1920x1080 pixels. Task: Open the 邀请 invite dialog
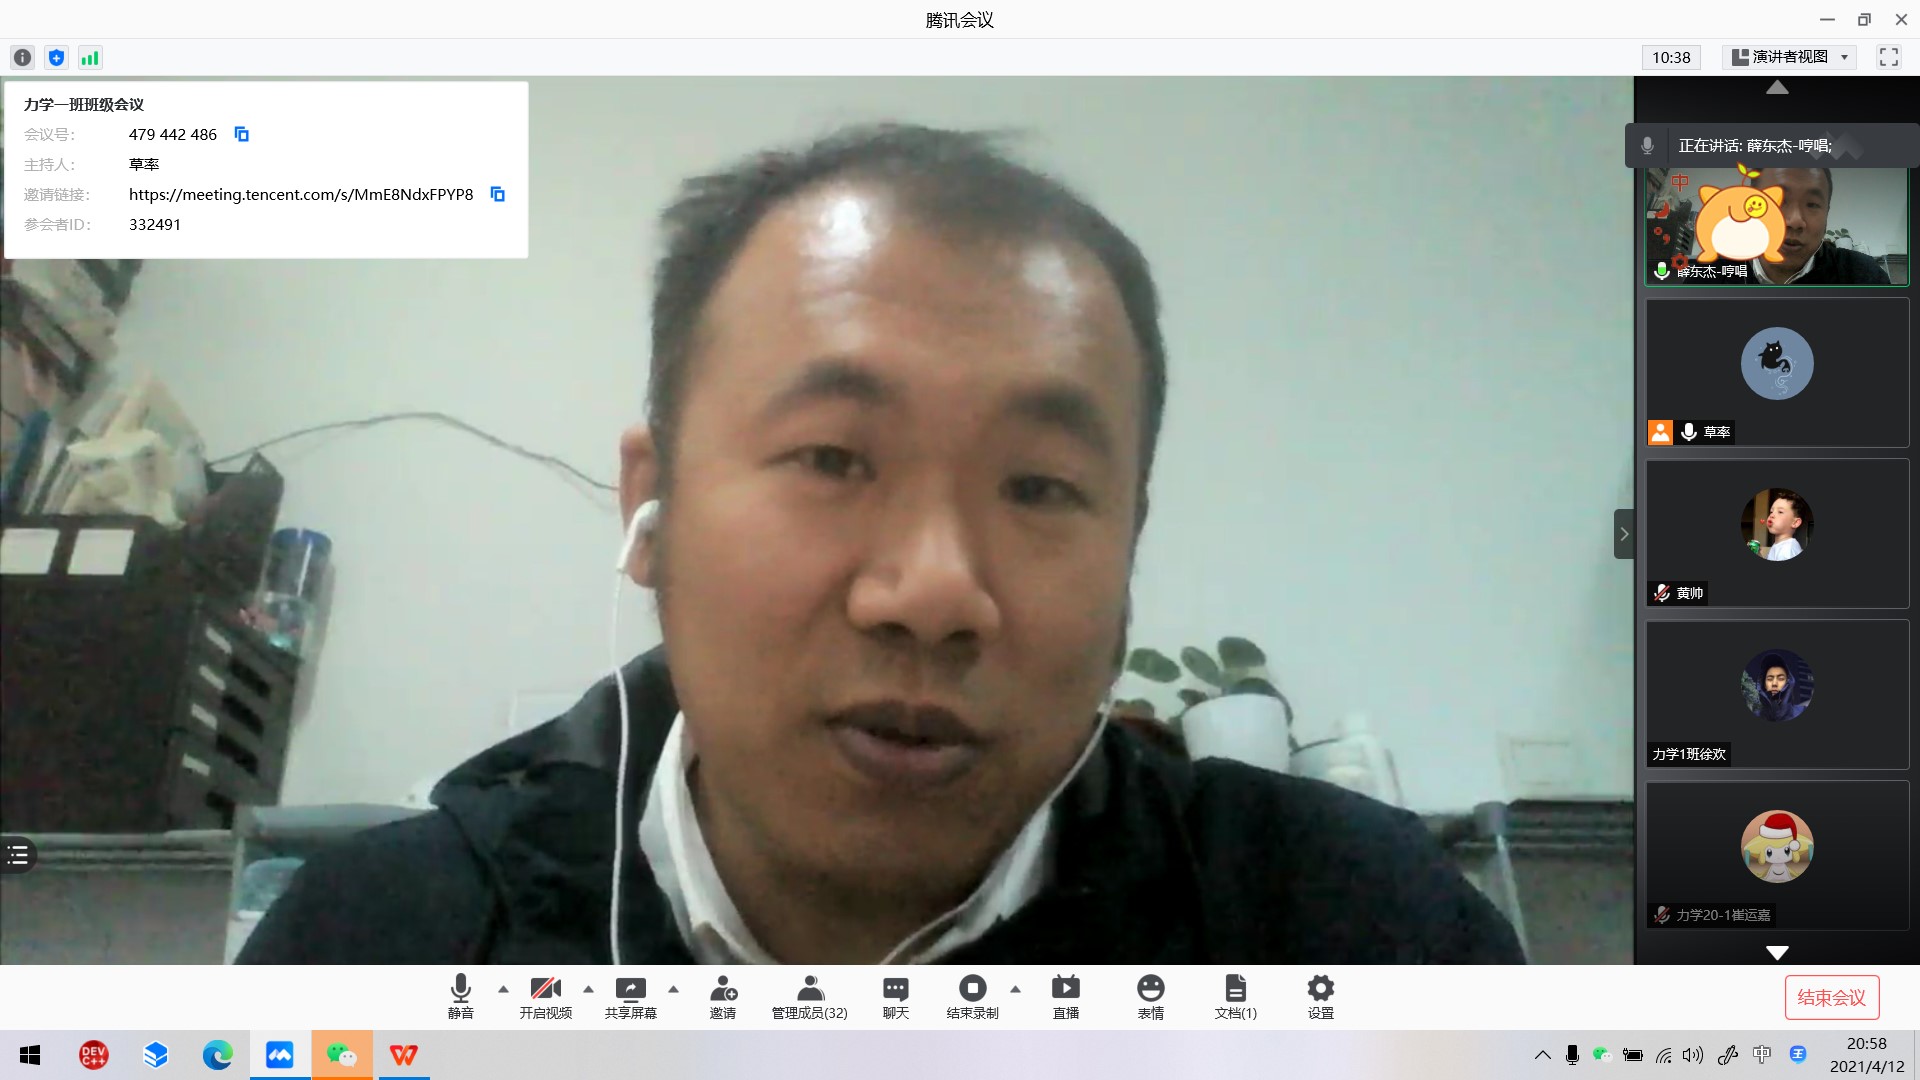click(723, 997)
